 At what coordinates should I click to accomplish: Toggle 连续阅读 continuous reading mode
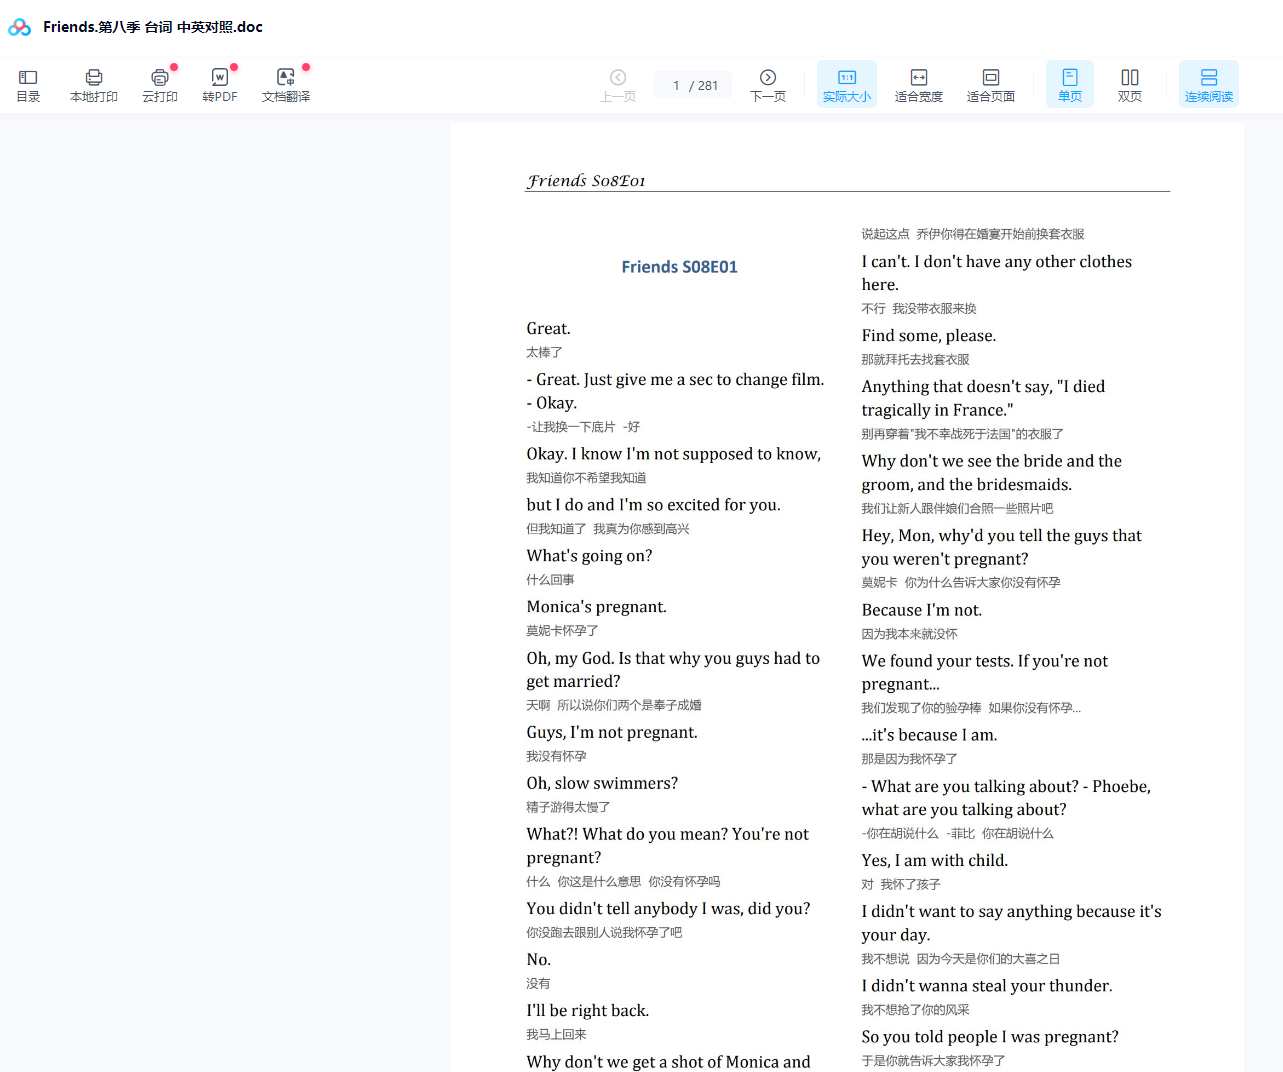click(1208, 85)
